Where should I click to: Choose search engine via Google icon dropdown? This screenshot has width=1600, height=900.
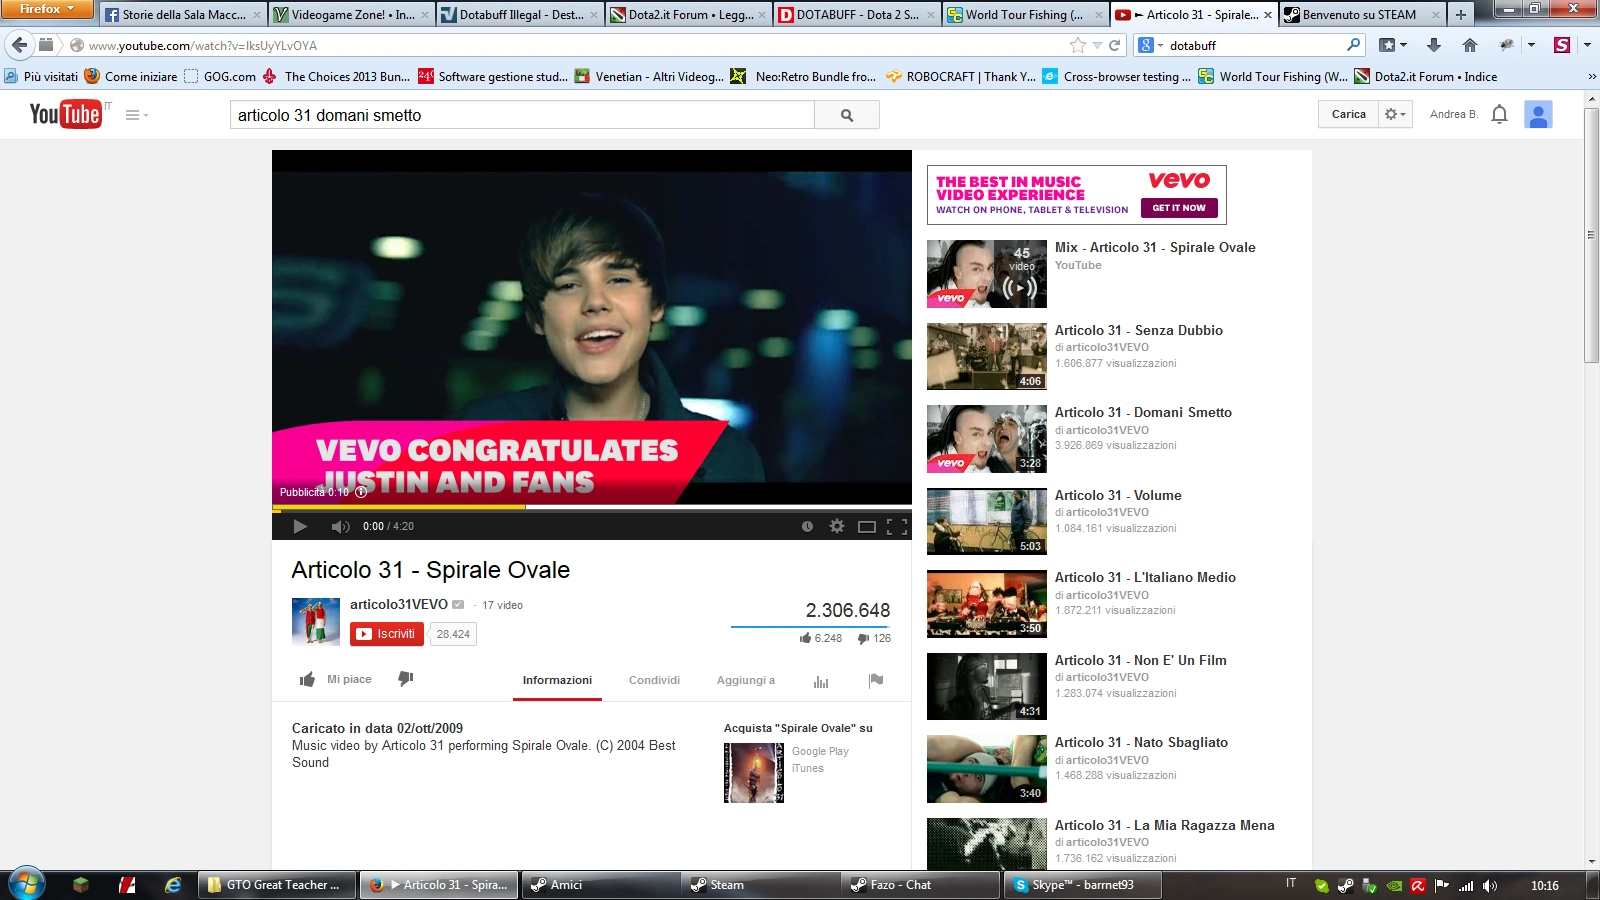coord(1151,45)
